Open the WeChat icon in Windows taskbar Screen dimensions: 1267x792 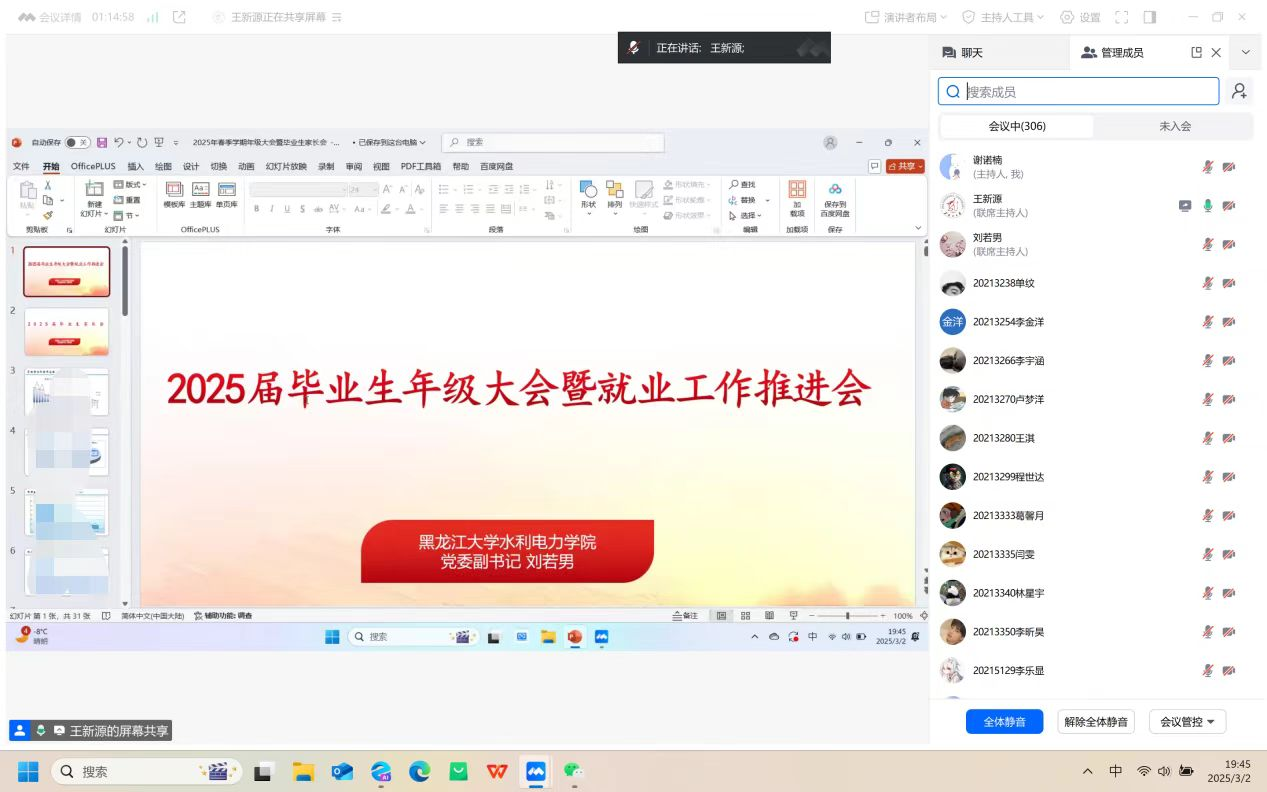tap(573, 771)
